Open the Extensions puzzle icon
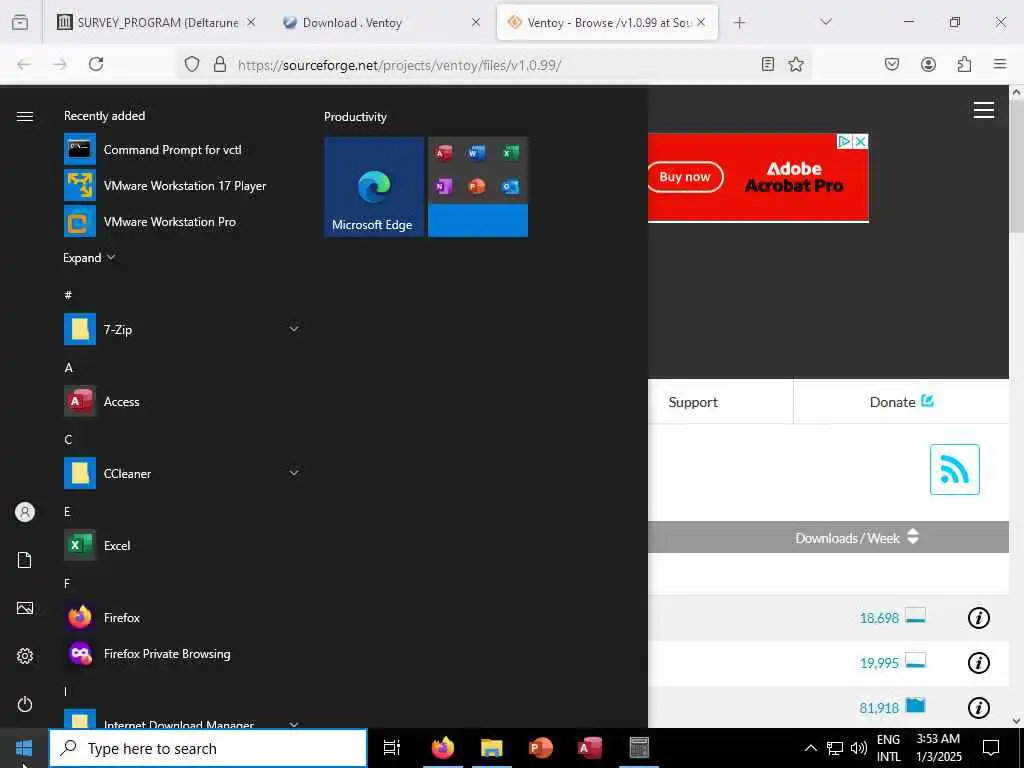Viewport: 1024px width, 768px height. (964, 64)
